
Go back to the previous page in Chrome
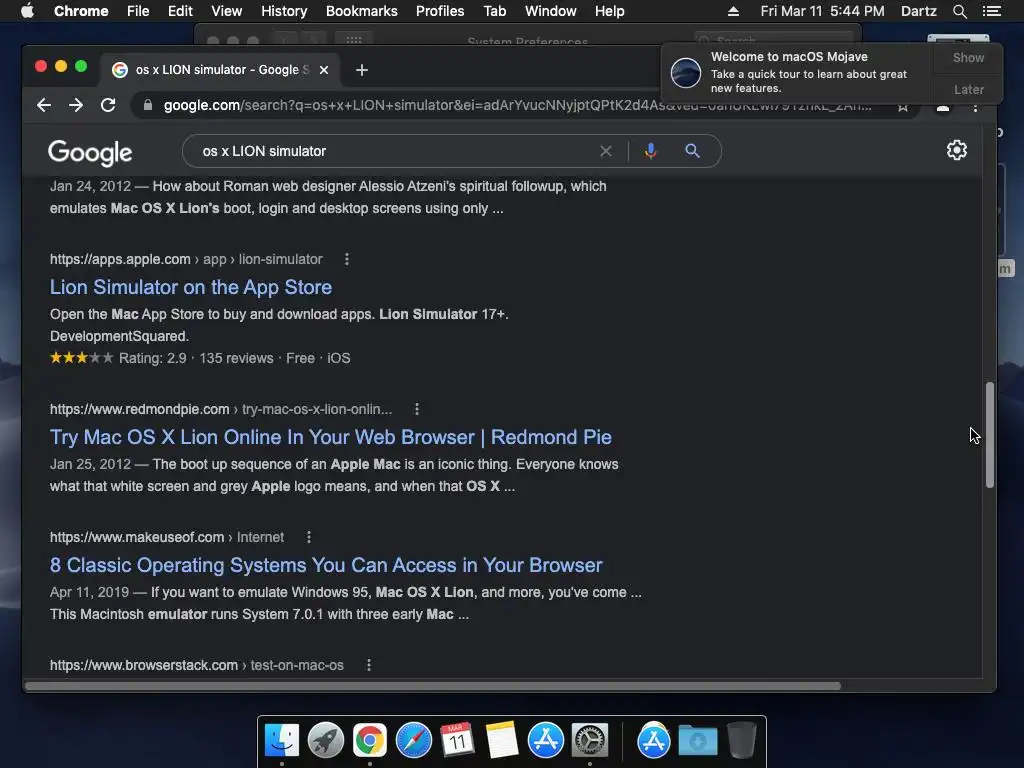point(44,105)
